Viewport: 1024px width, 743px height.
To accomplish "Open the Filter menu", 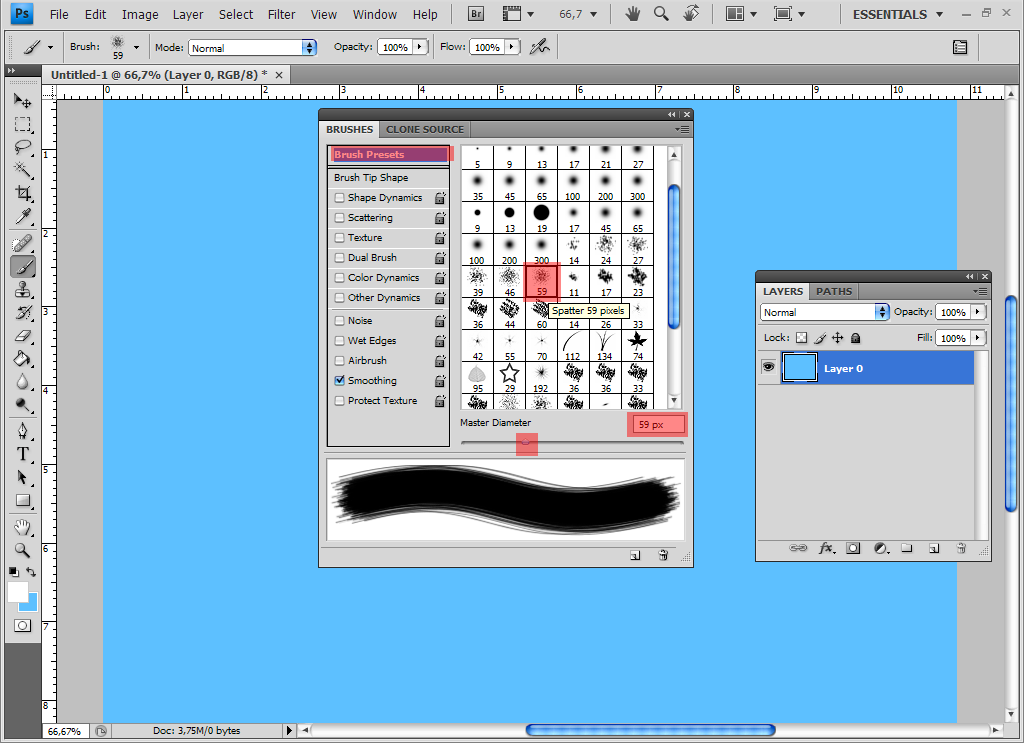I will pos(281,14).
